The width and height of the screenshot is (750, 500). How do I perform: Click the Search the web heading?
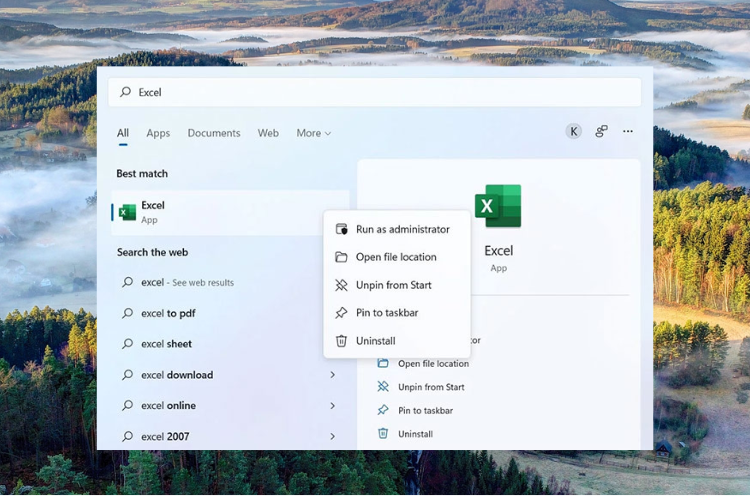[x=153, y=252]
